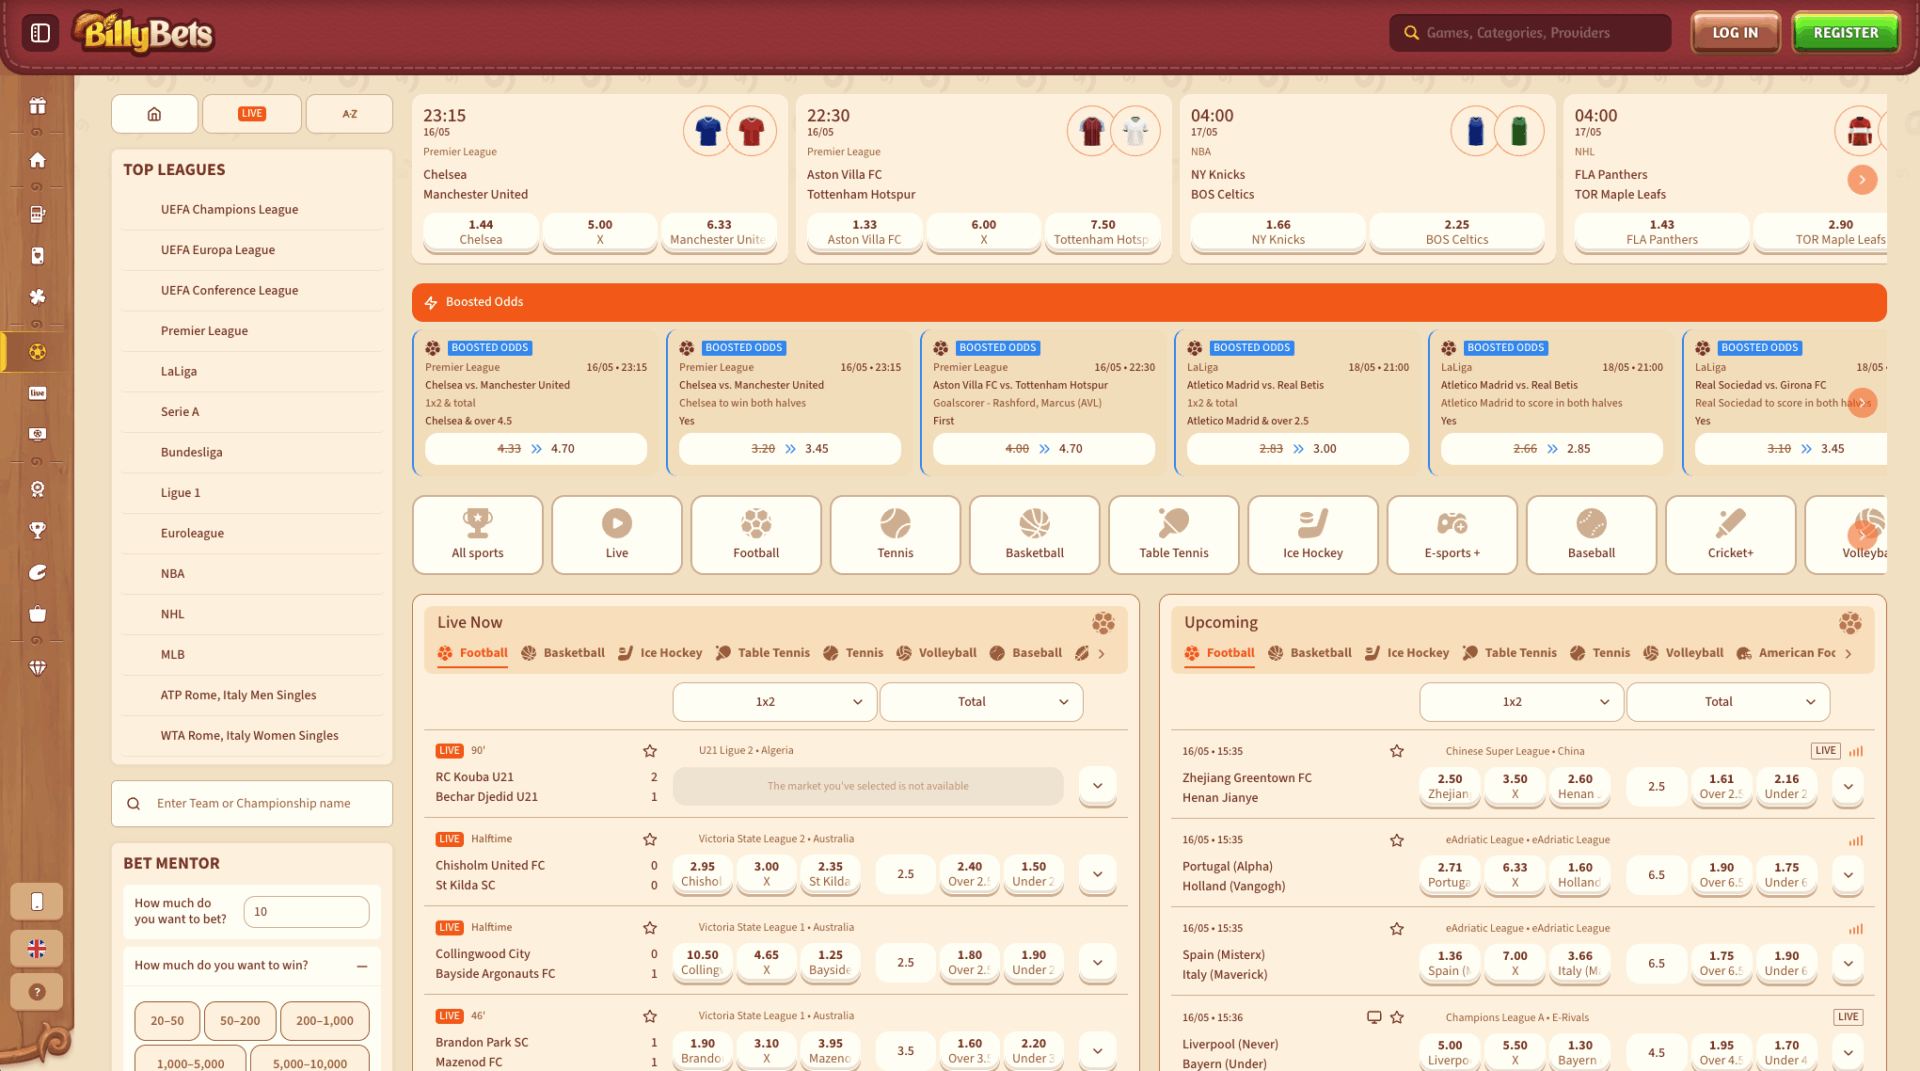Select Ice Hockey tab in Live Now

coord(660,653)
